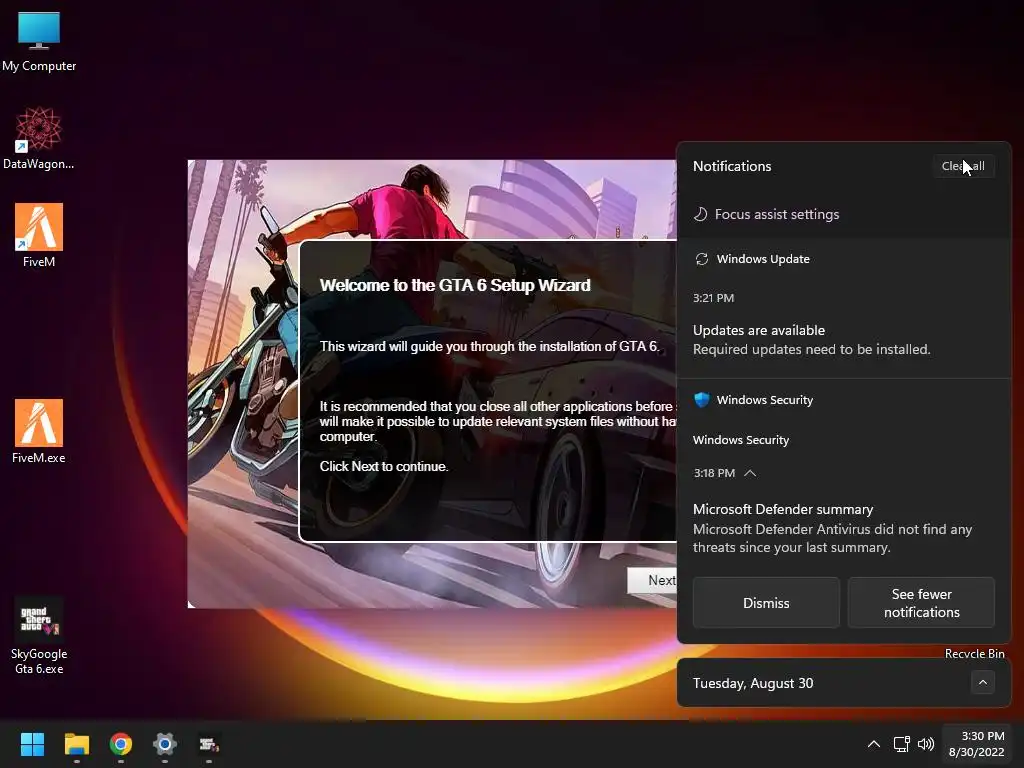Viewport: 1024px width, 768px height.
Task: Open the Windows Update notification header
Action: (763, 259)
